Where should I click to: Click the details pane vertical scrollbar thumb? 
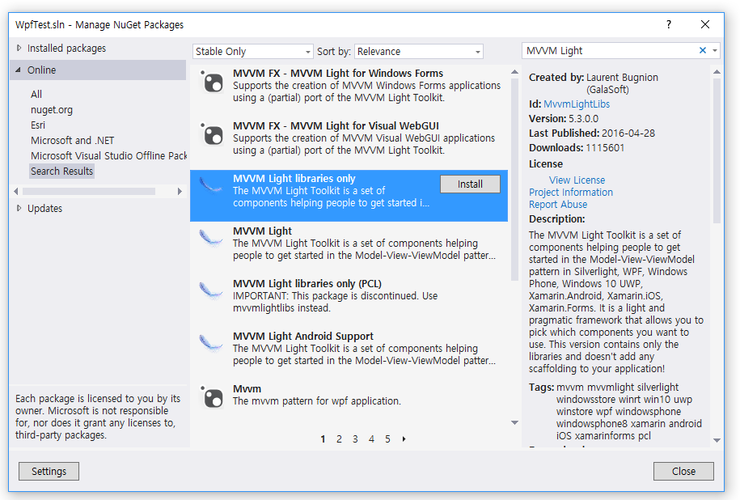(716, 151)
